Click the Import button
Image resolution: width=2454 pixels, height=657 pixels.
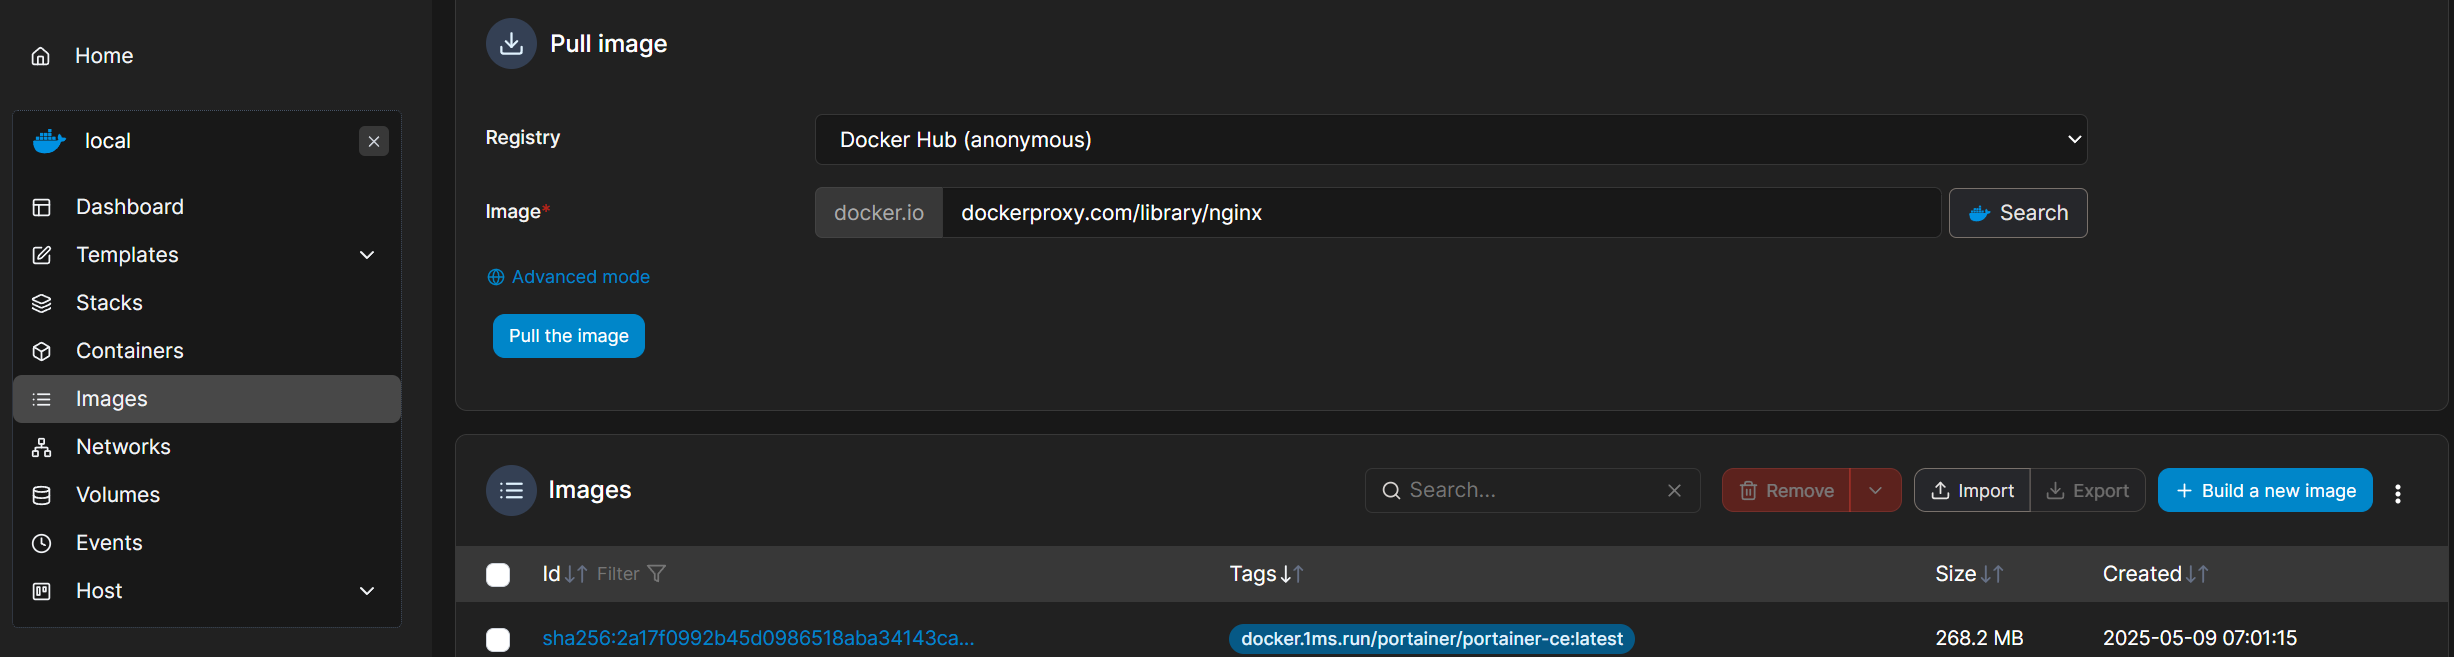coord(1972,490)
